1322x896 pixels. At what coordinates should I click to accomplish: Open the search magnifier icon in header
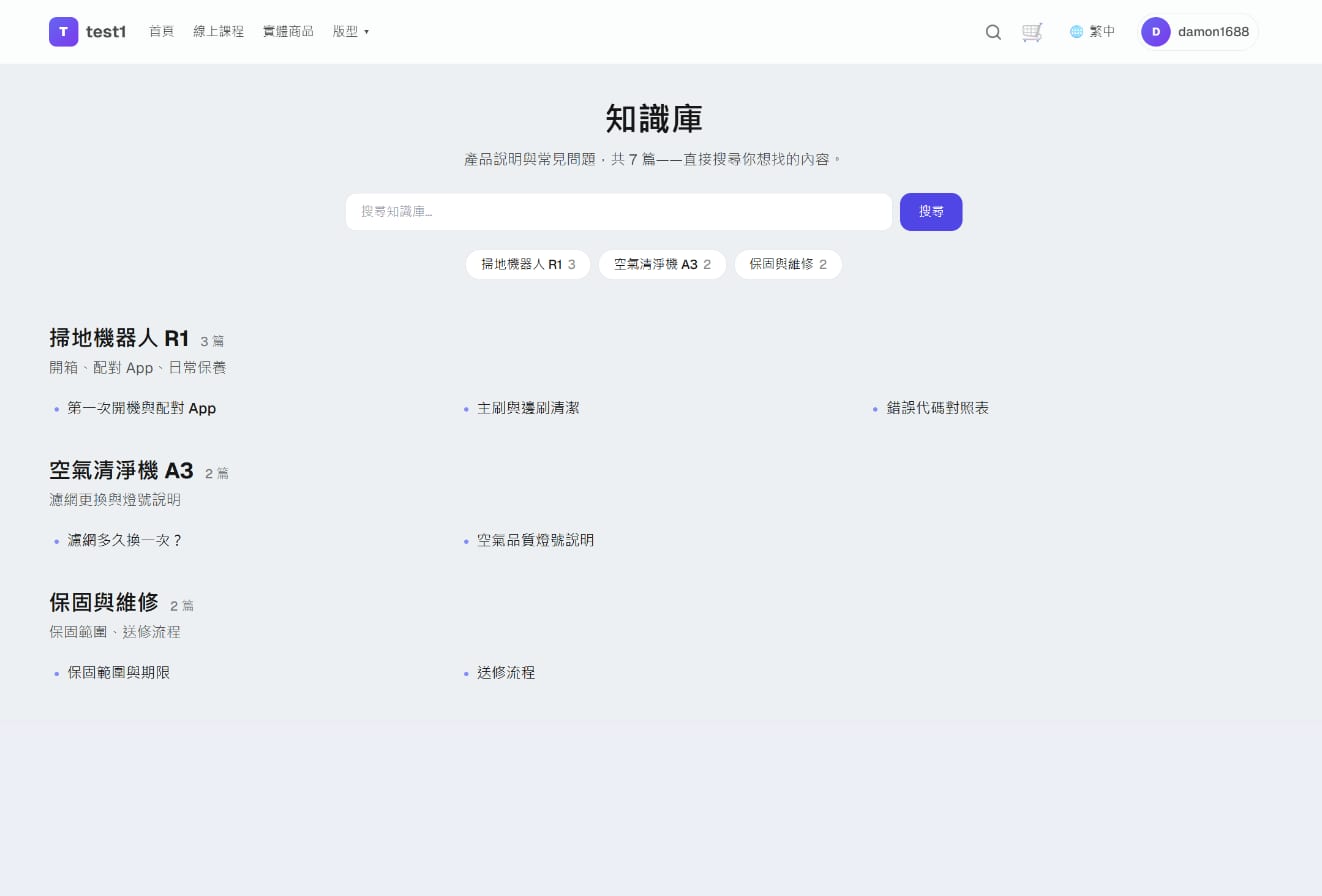993,32
